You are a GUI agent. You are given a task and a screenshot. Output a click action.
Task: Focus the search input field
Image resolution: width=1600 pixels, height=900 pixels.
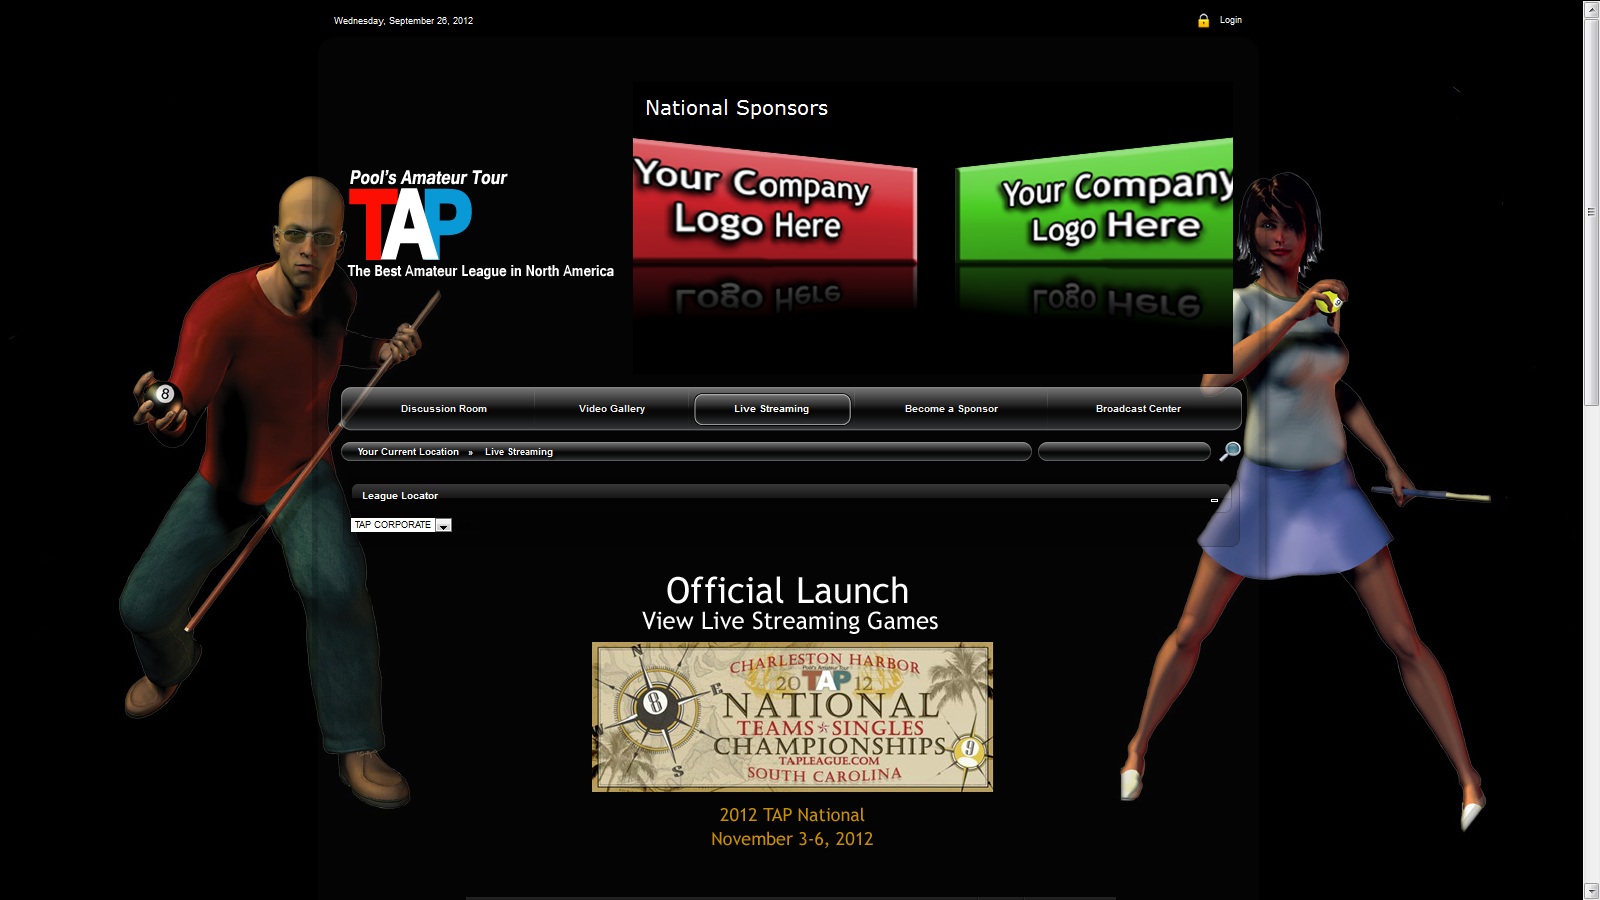1124,452
